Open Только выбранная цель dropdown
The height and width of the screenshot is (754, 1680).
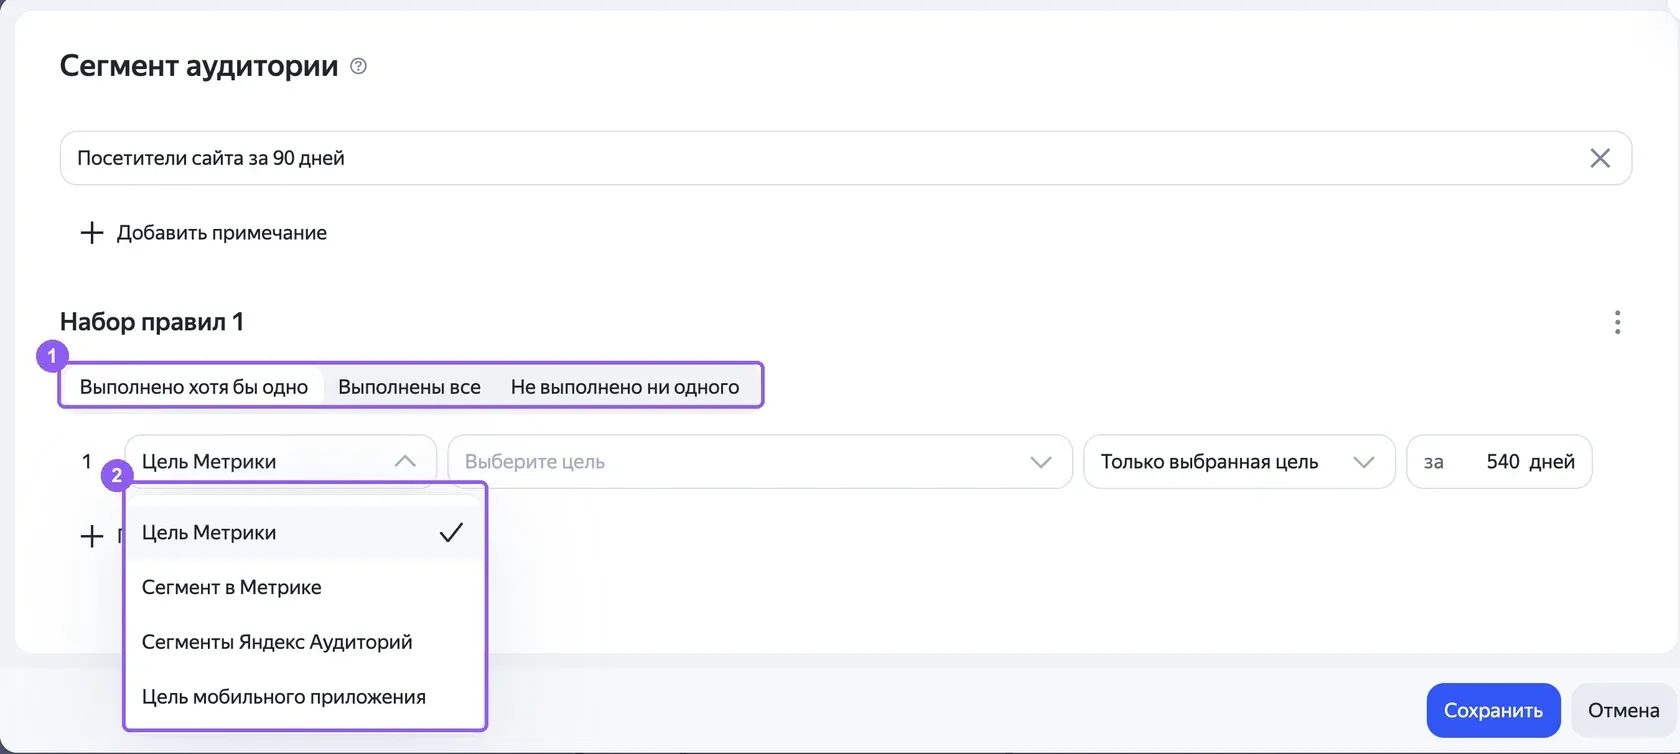click(x=1239, y=462)
